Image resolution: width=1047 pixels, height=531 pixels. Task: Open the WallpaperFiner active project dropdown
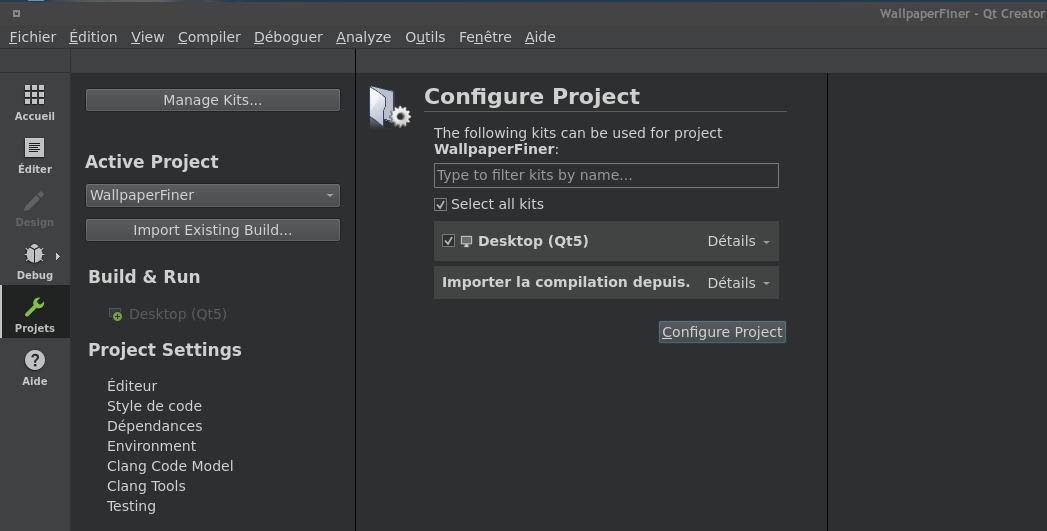tap(212, 195)
